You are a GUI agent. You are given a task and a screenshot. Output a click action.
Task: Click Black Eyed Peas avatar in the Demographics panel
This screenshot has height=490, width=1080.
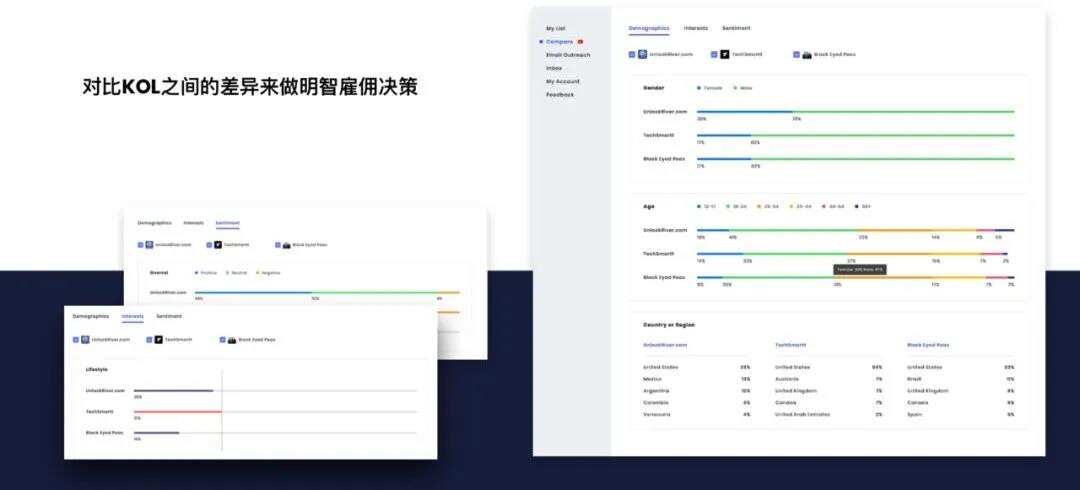pos(807,54)
